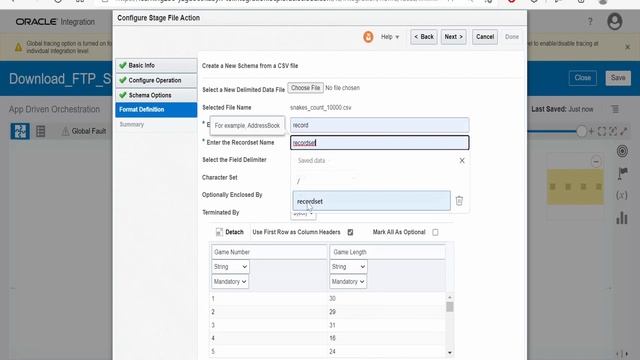Open Game Length data type dropdown
Screen dimensions: 640x360
[x=348, y=267]
